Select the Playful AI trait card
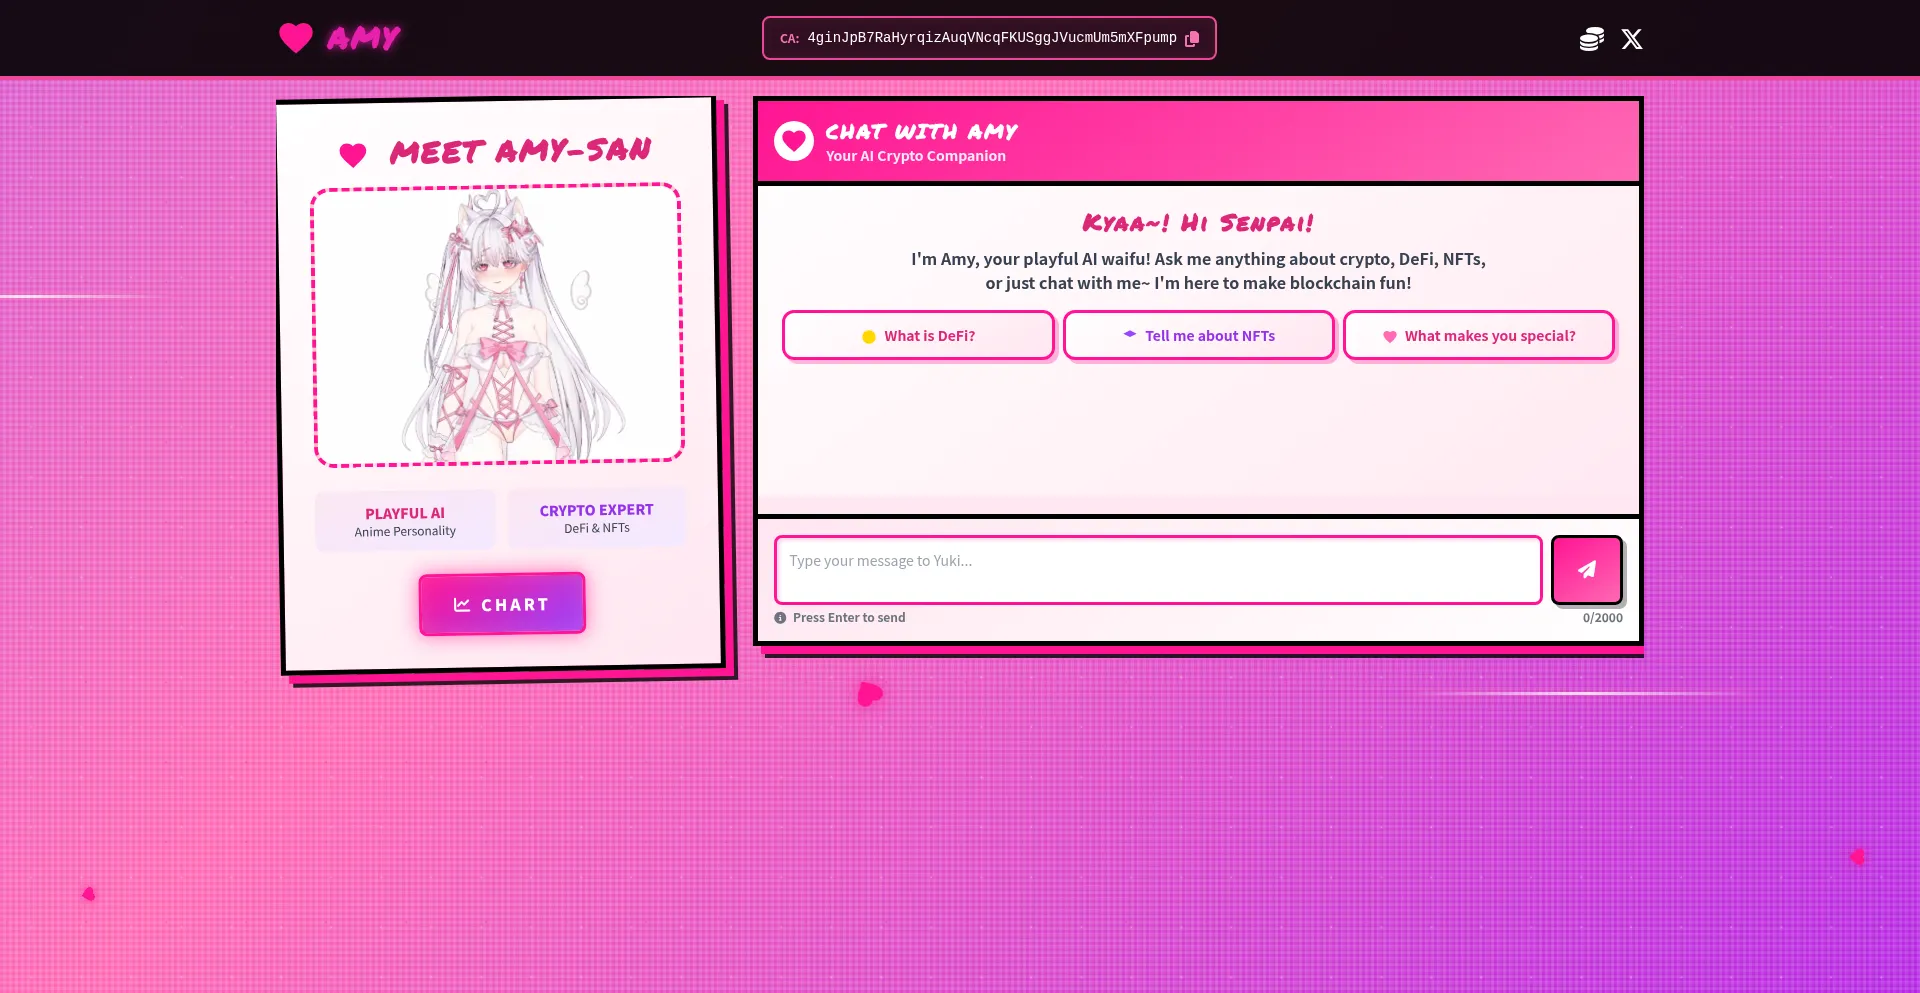Image resolution: width=1920 pixels, height=993 pixels. click(x=405, y=521)
